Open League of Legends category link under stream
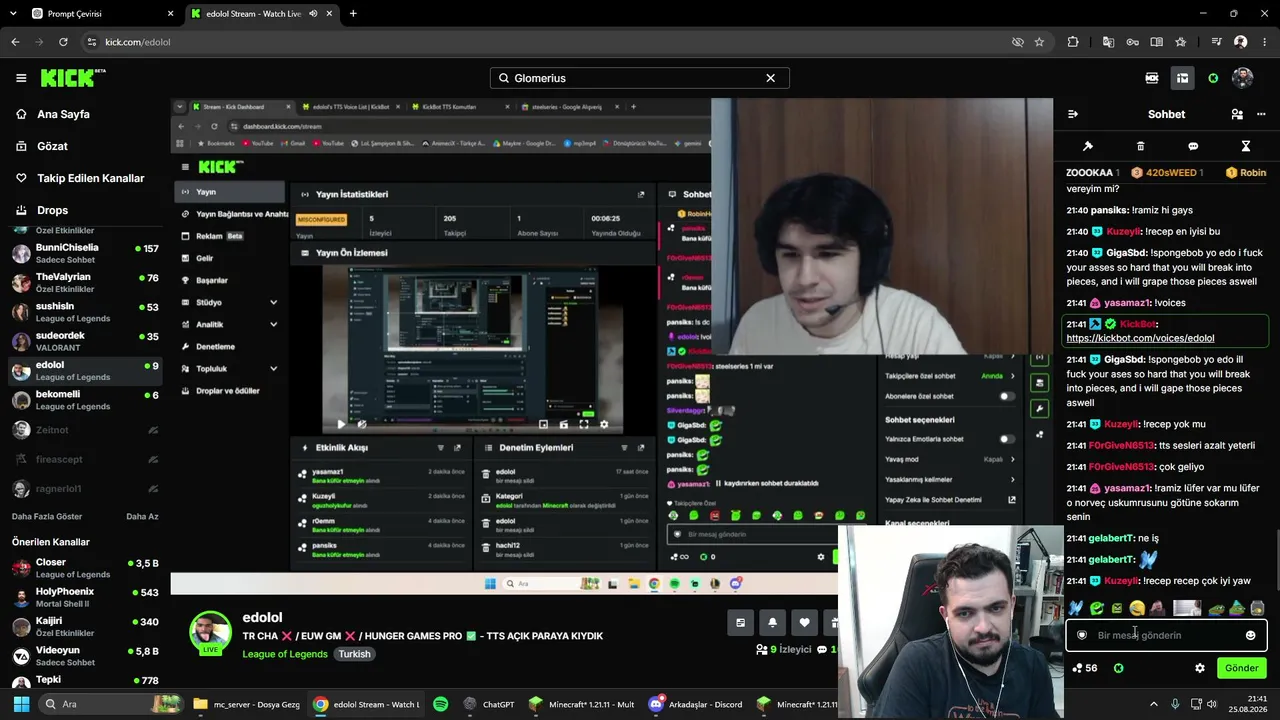This screenshot has width=1280, height=720. coord(285,654)
